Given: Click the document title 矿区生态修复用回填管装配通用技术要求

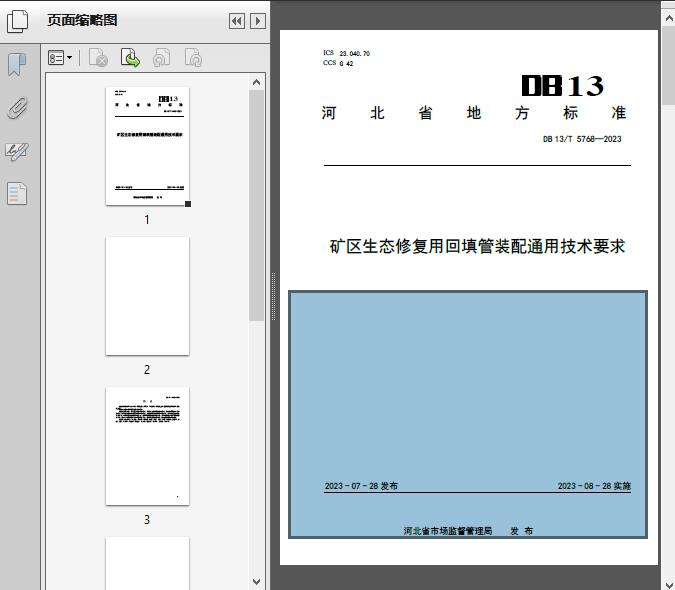Looking at the screenshot, I should point(477,246).
